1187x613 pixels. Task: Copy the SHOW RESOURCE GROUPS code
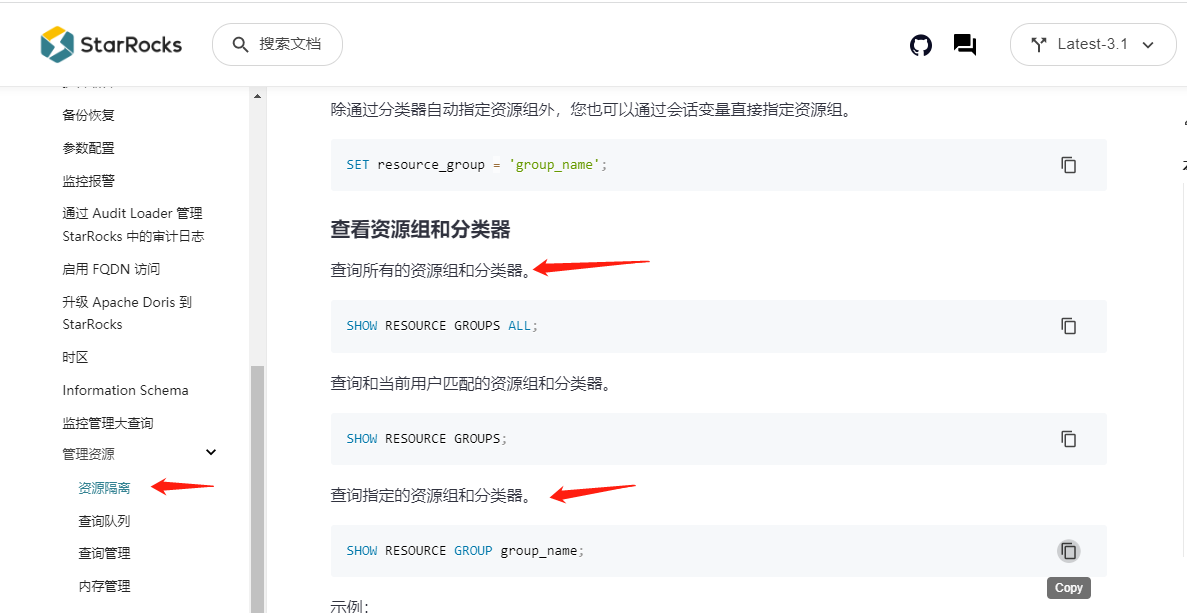click(1068, 439)
